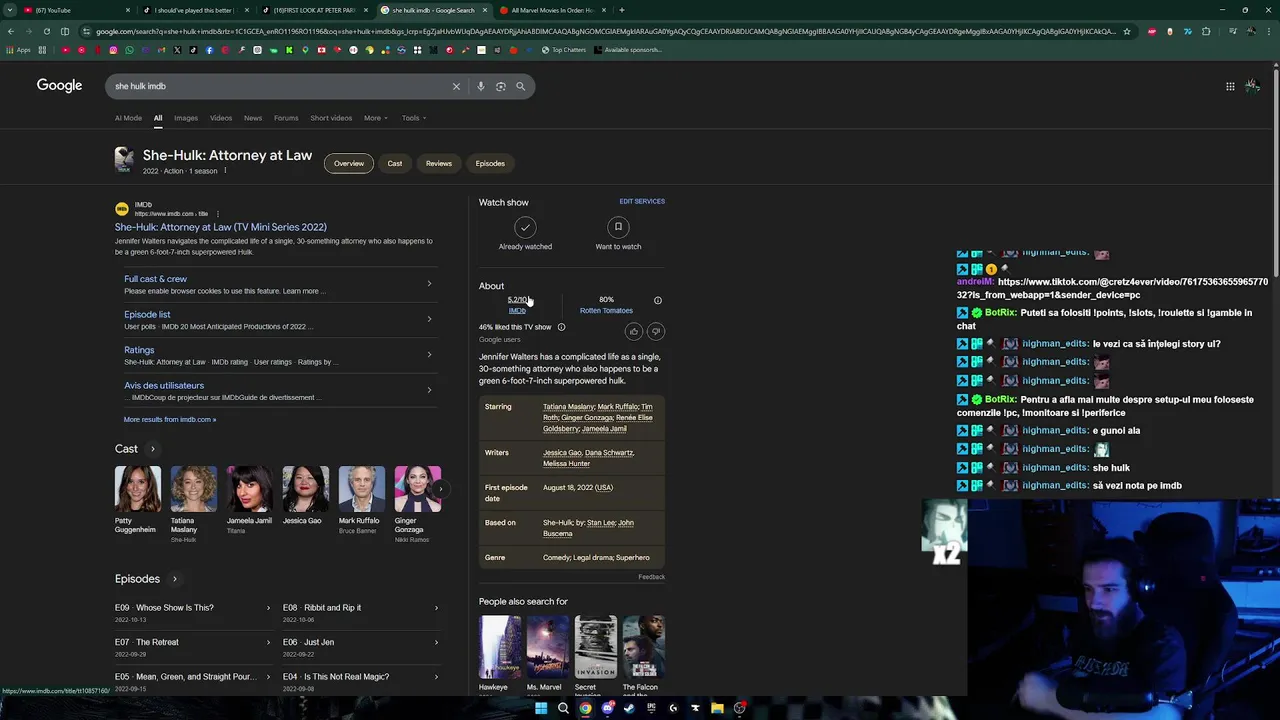The image size is (1280, 720).
Task: Open the Chrome extensions puzzle icon
Action: 1206,31
